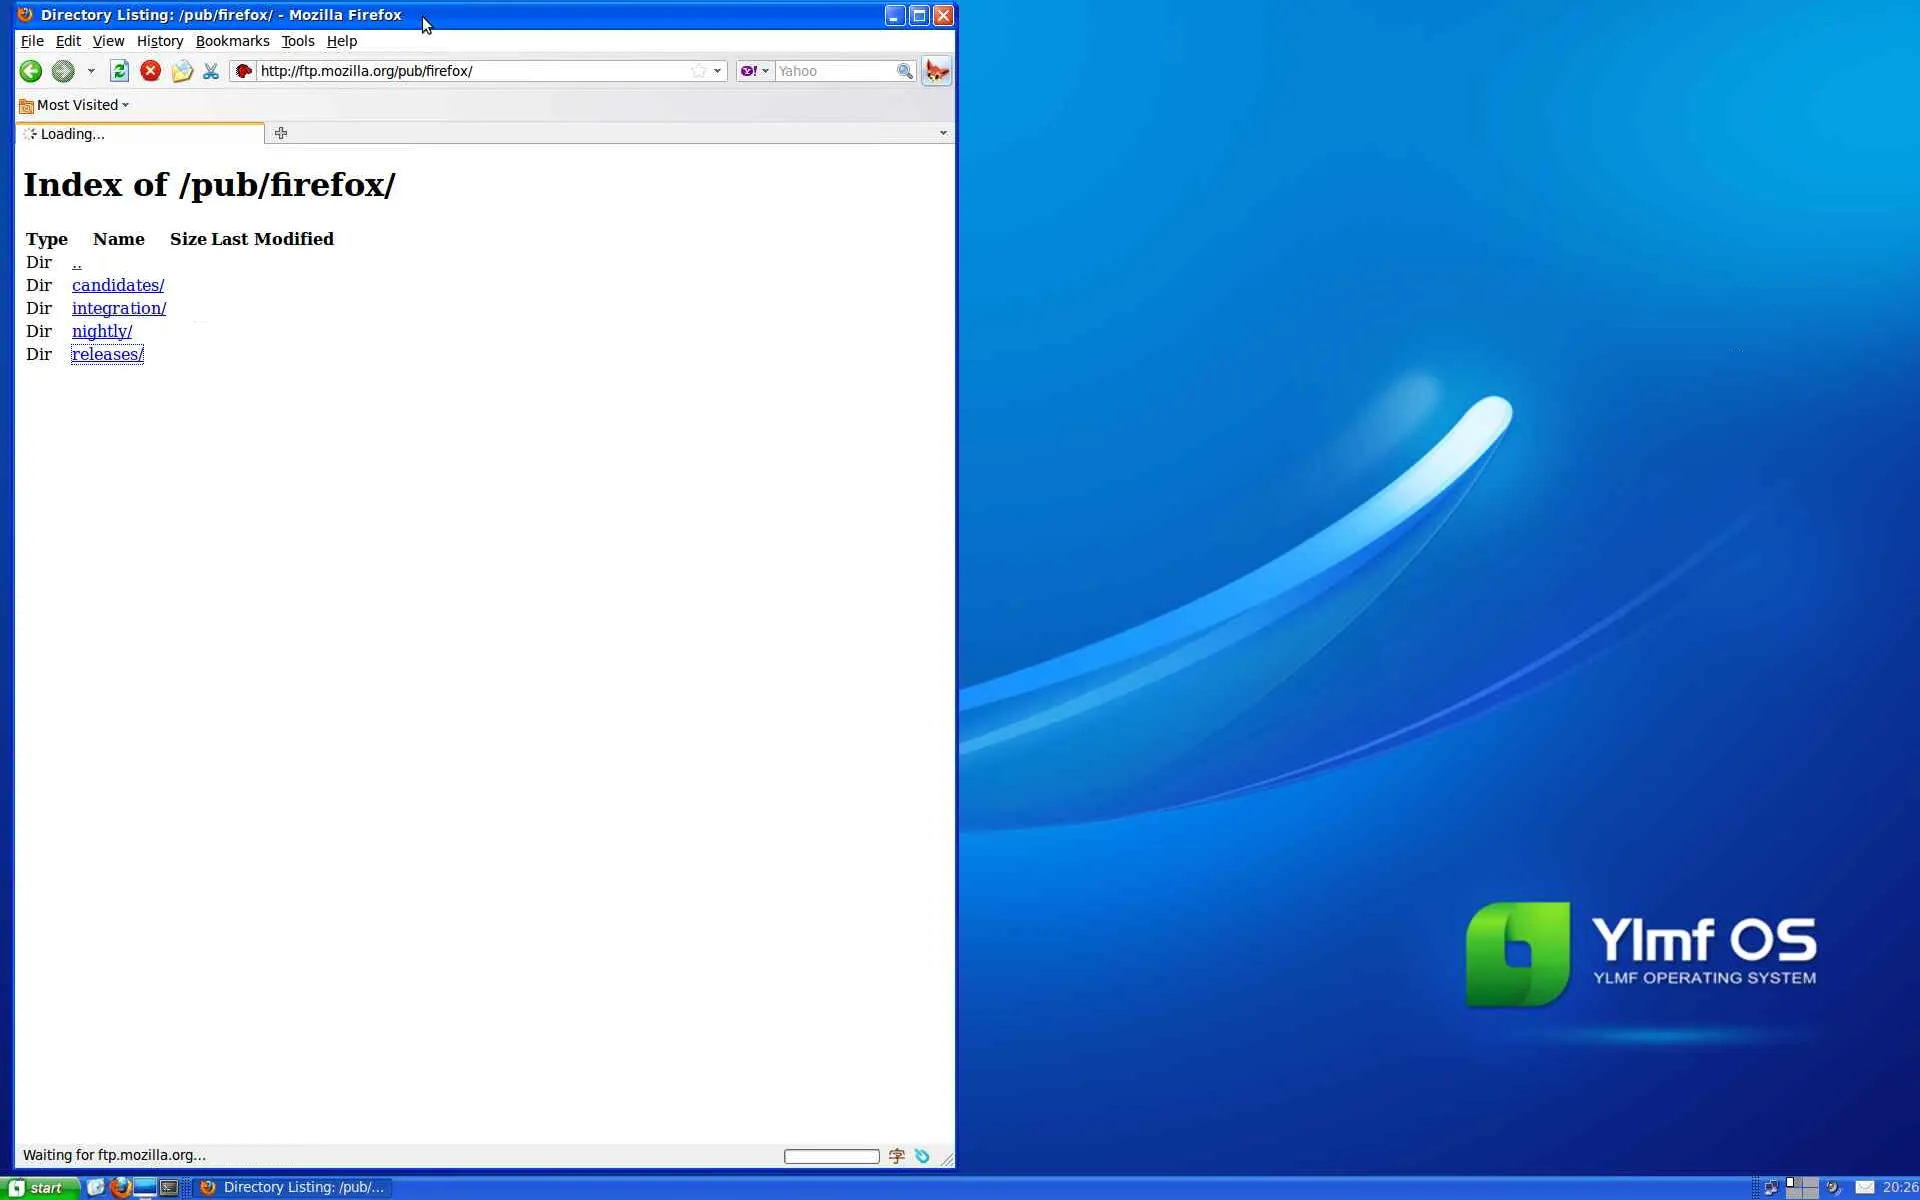Click the fox icon beside search box
This screenshot has height=1200, width=1920.
[937, 71]
